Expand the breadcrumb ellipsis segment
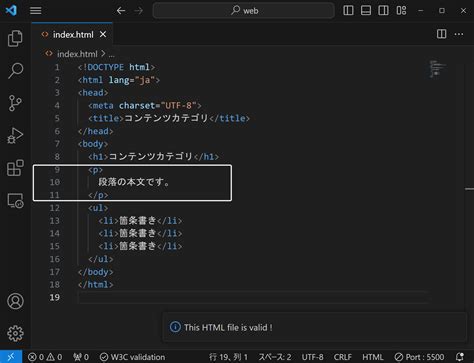Image resolution: width=474 pixels, height=363 pixels. click(x=111, y=54)
